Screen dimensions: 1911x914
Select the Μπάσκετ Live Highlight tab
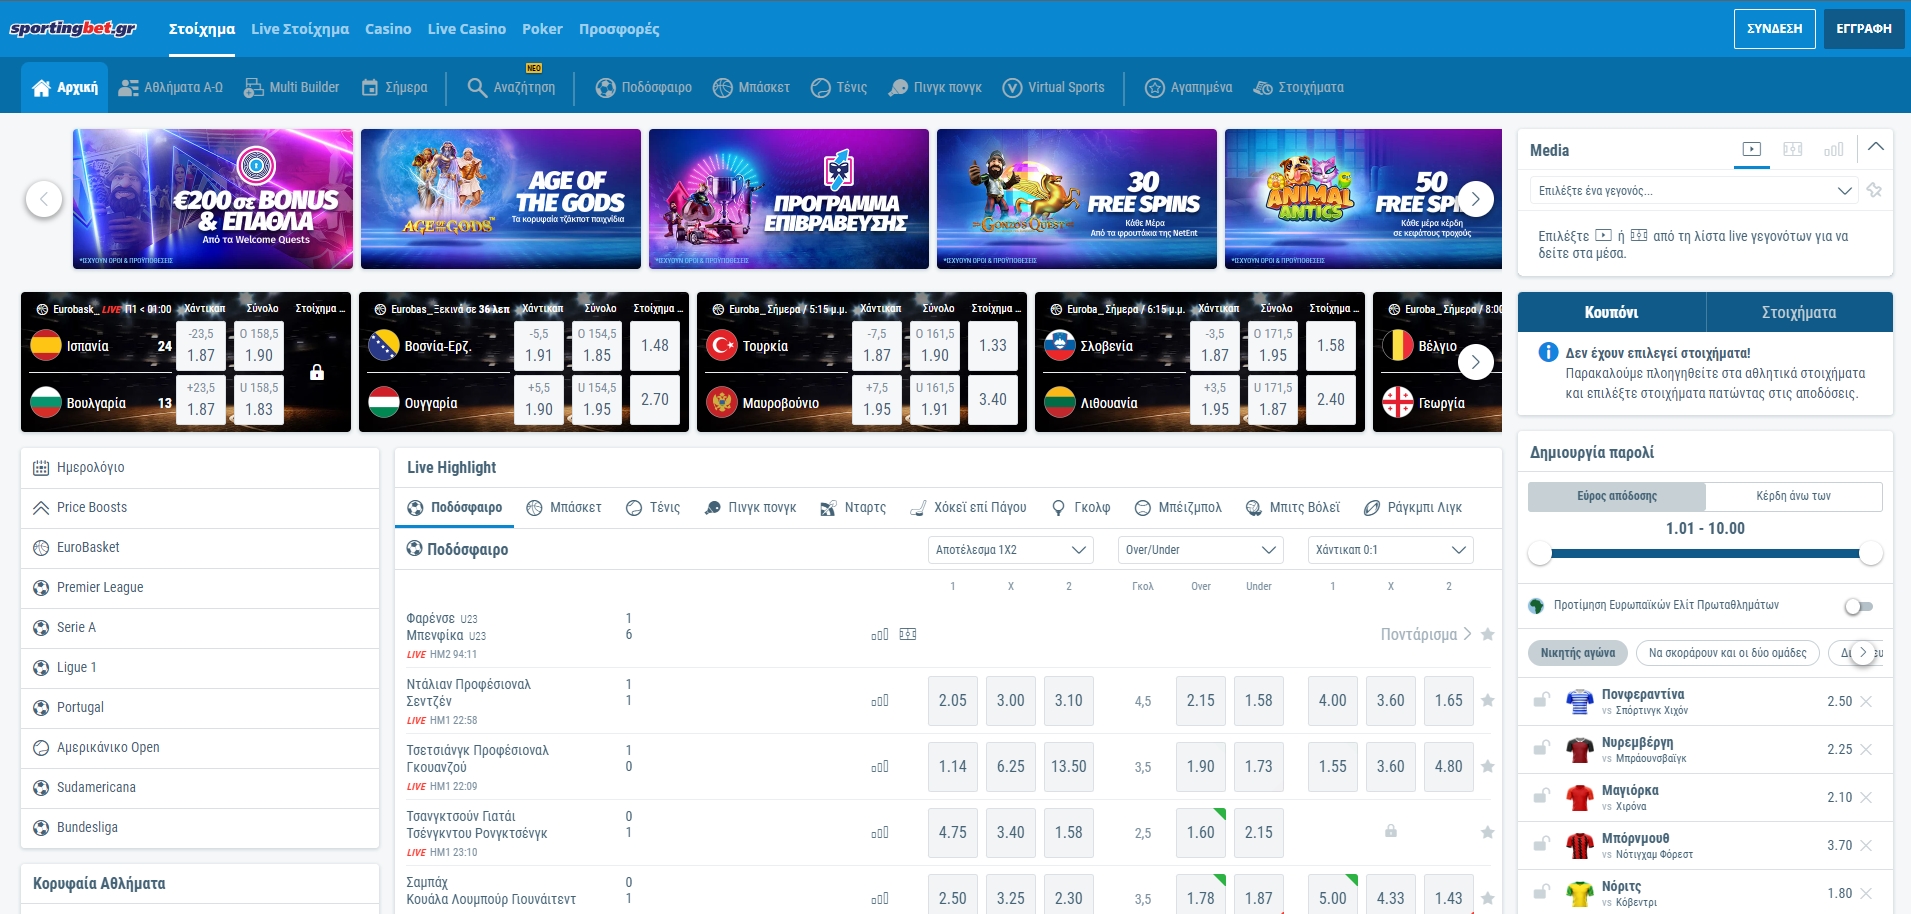[564, 508]
